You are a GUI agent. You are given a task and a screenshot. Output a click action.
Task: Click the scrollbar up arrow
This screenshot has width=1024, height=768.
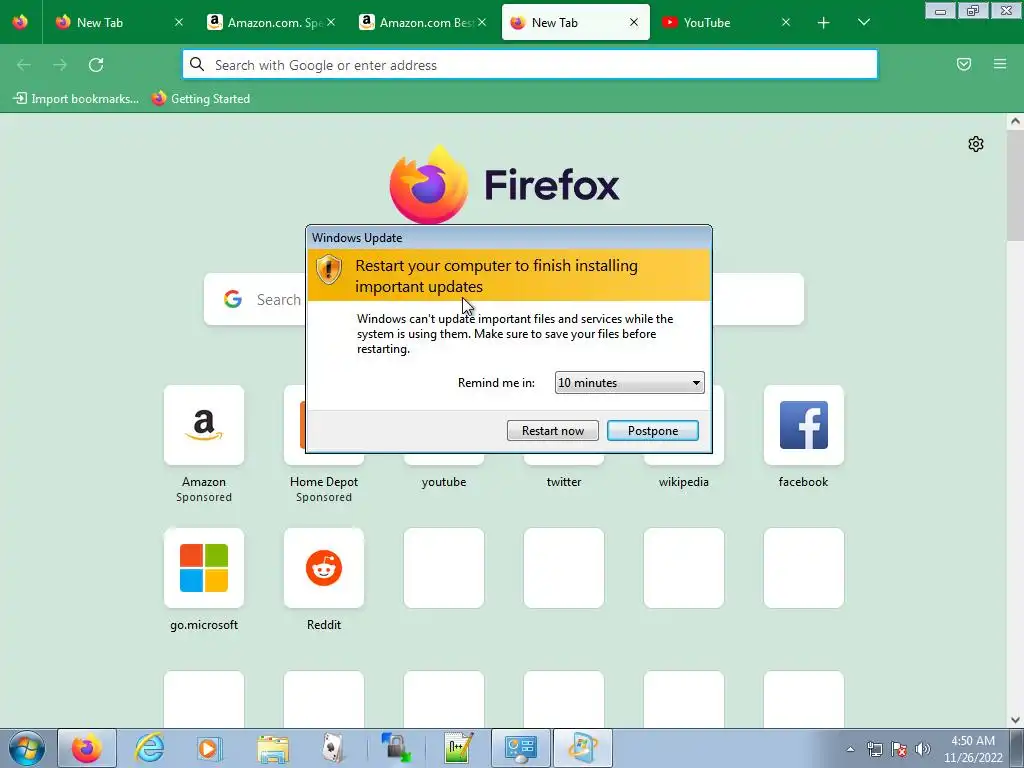(1015, 121)
